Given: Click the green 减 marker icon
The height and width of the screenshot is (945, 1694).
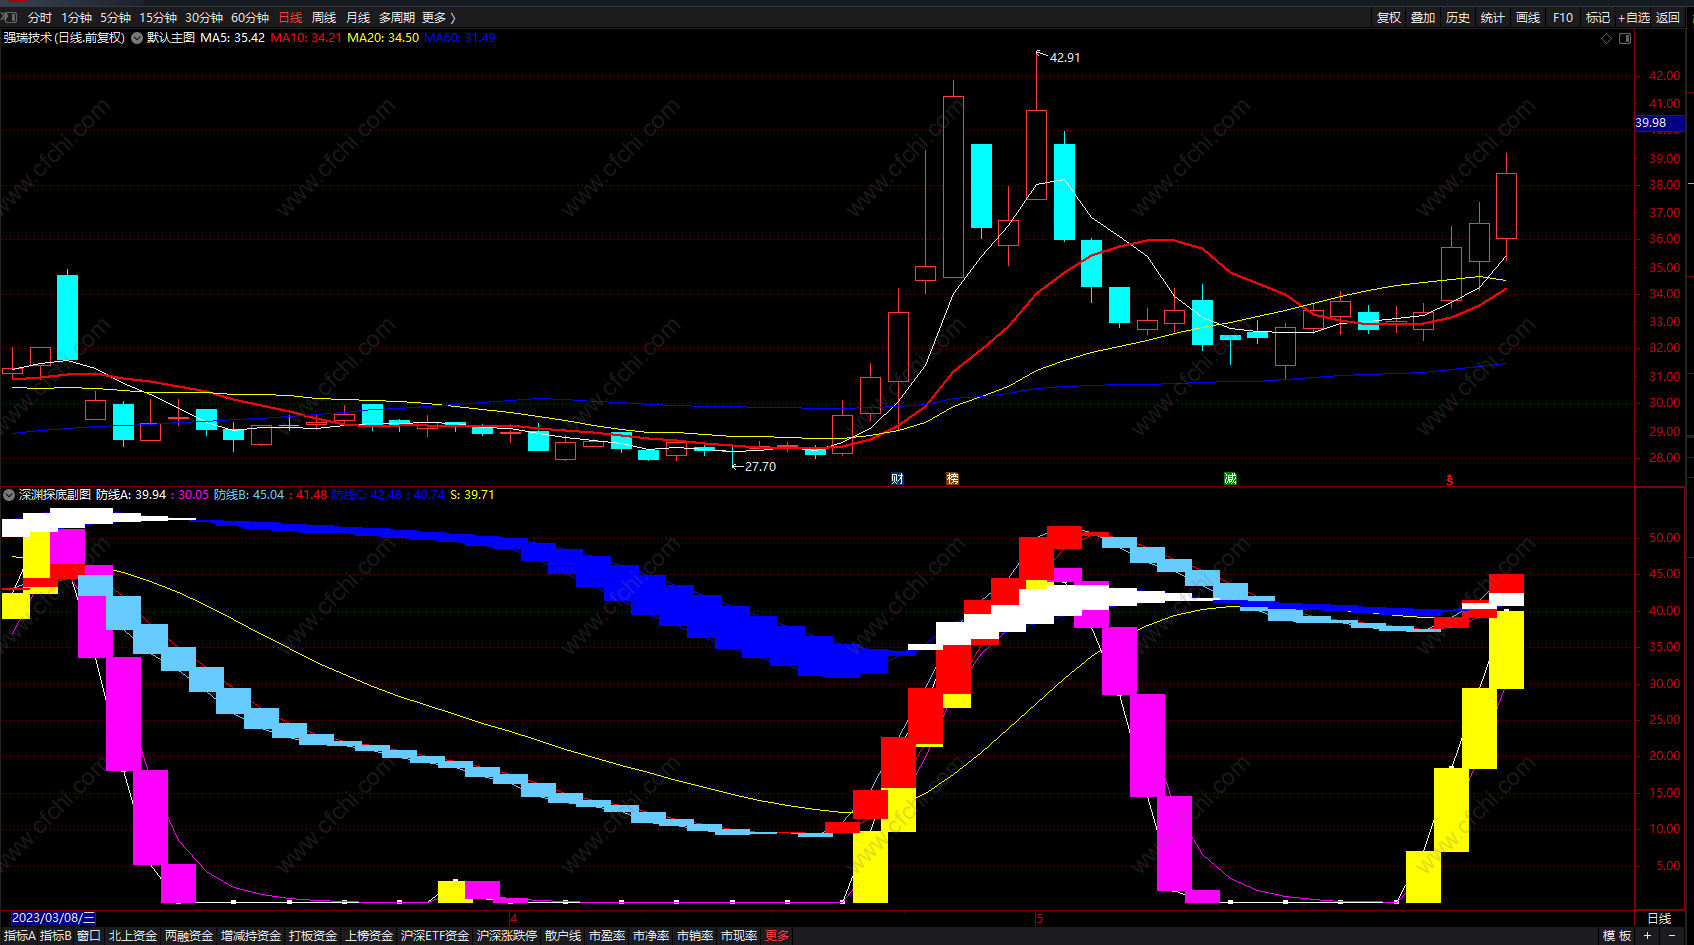Looking at the screenshot, I should (x=1230, y=479).
